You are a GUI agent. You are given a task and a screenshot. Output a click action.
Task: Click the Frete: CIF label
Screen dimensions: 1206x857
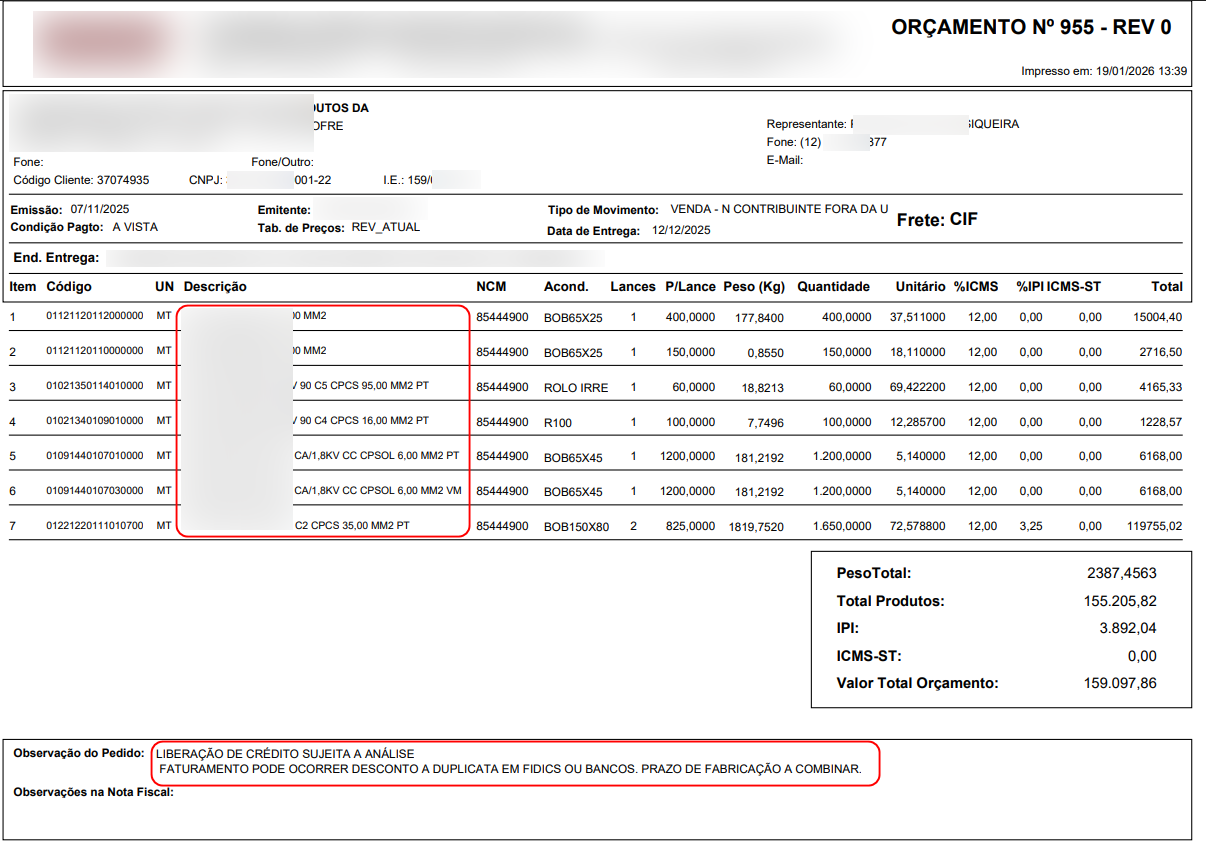(937, 219)
